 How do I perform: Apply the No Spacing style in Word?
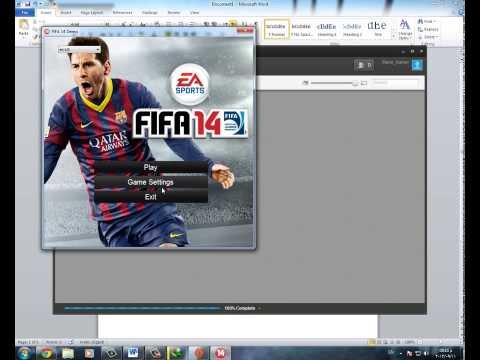click(x=301, y=29)
